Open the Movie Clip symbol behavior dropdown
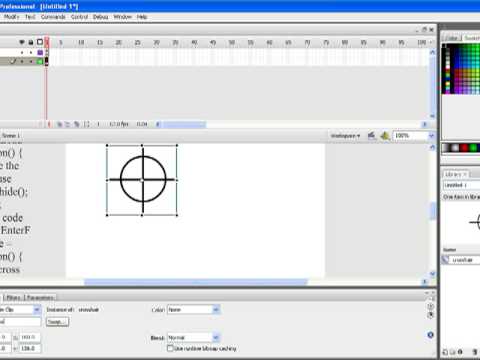This screenshot has width=480, height=360. click(20, 310)
